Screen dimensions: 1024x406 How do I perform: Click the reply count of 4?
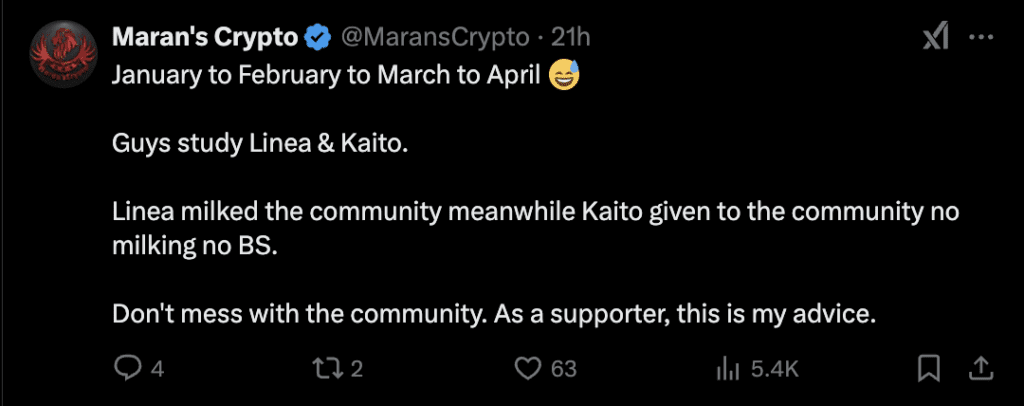[156, 369]
